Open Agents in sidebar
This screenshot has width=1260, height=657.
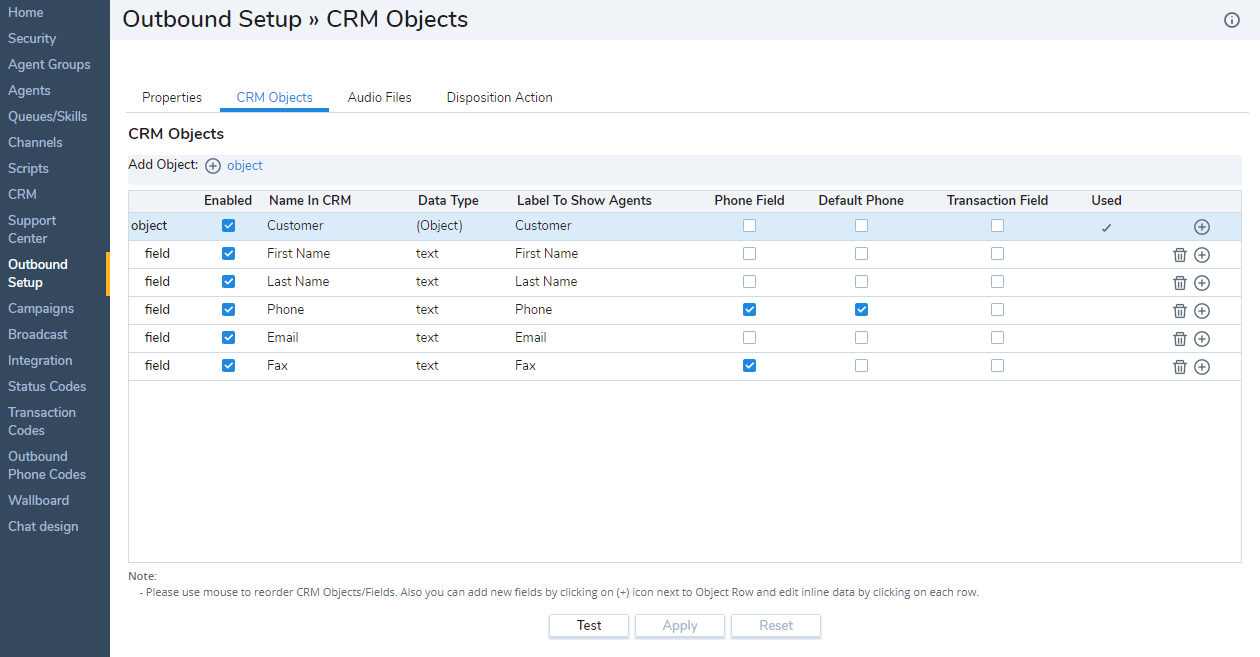[x=29, y=90]
